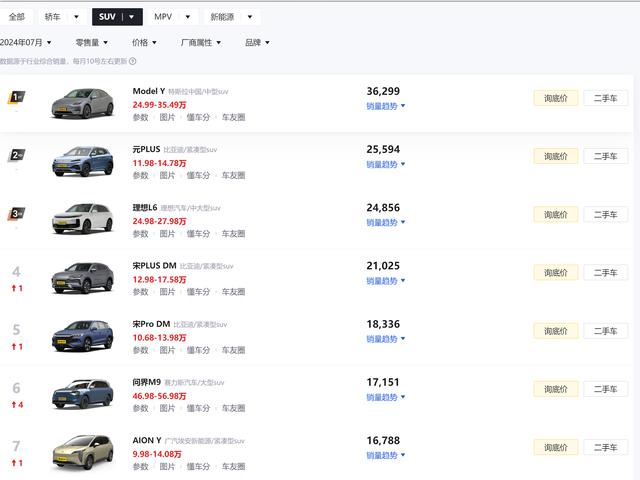The image size is (640, 480).
Task: Open the AION Y title link
Action: (x=147, y=440)
